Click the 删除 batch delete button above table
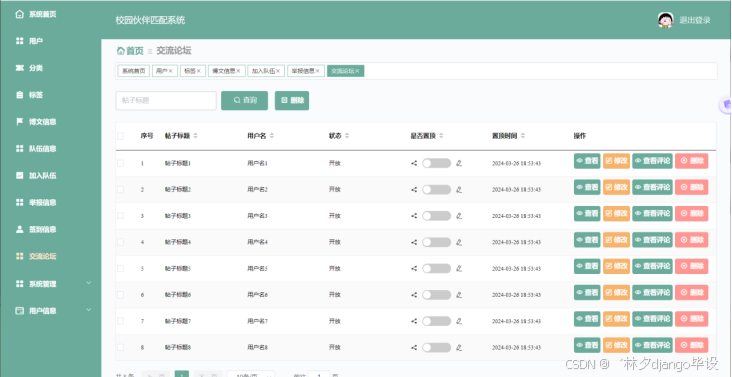The height and width of the screenshot is (377, 732). 292,100
